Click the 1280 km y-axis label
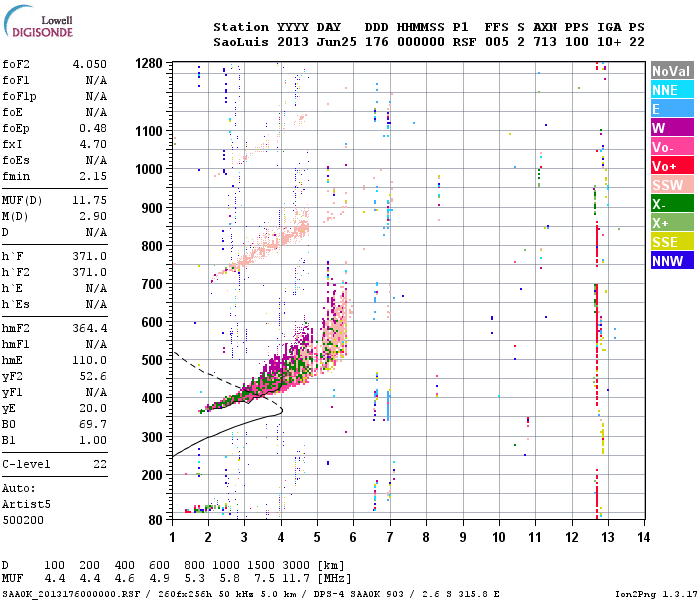700x600 pixels. 149,63
